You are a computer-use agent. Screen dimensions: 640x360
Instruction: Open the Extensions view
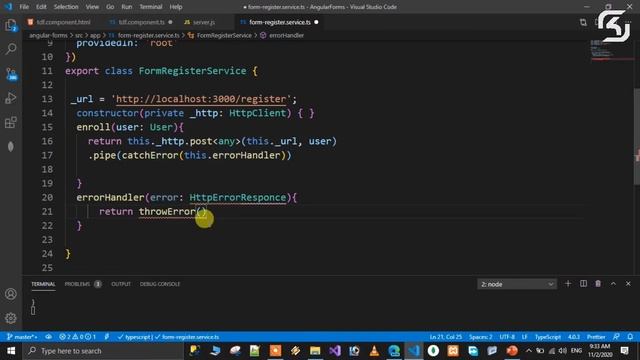[x=11, y=122]
